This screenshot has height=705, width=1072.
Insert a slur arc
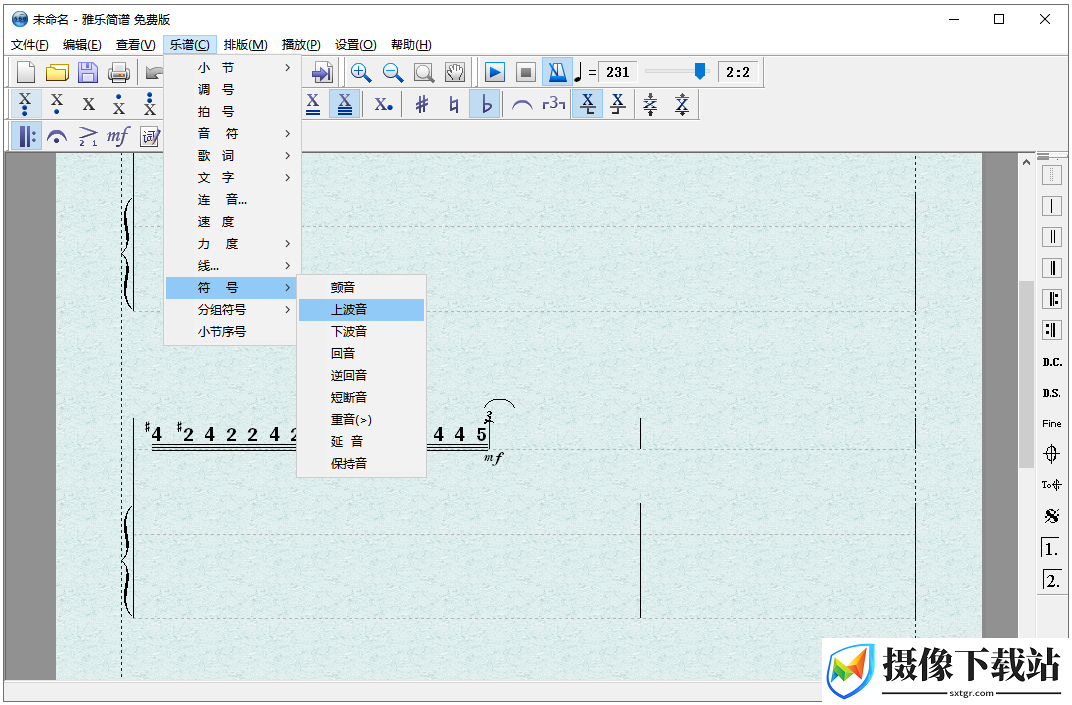tap(522, 104)
